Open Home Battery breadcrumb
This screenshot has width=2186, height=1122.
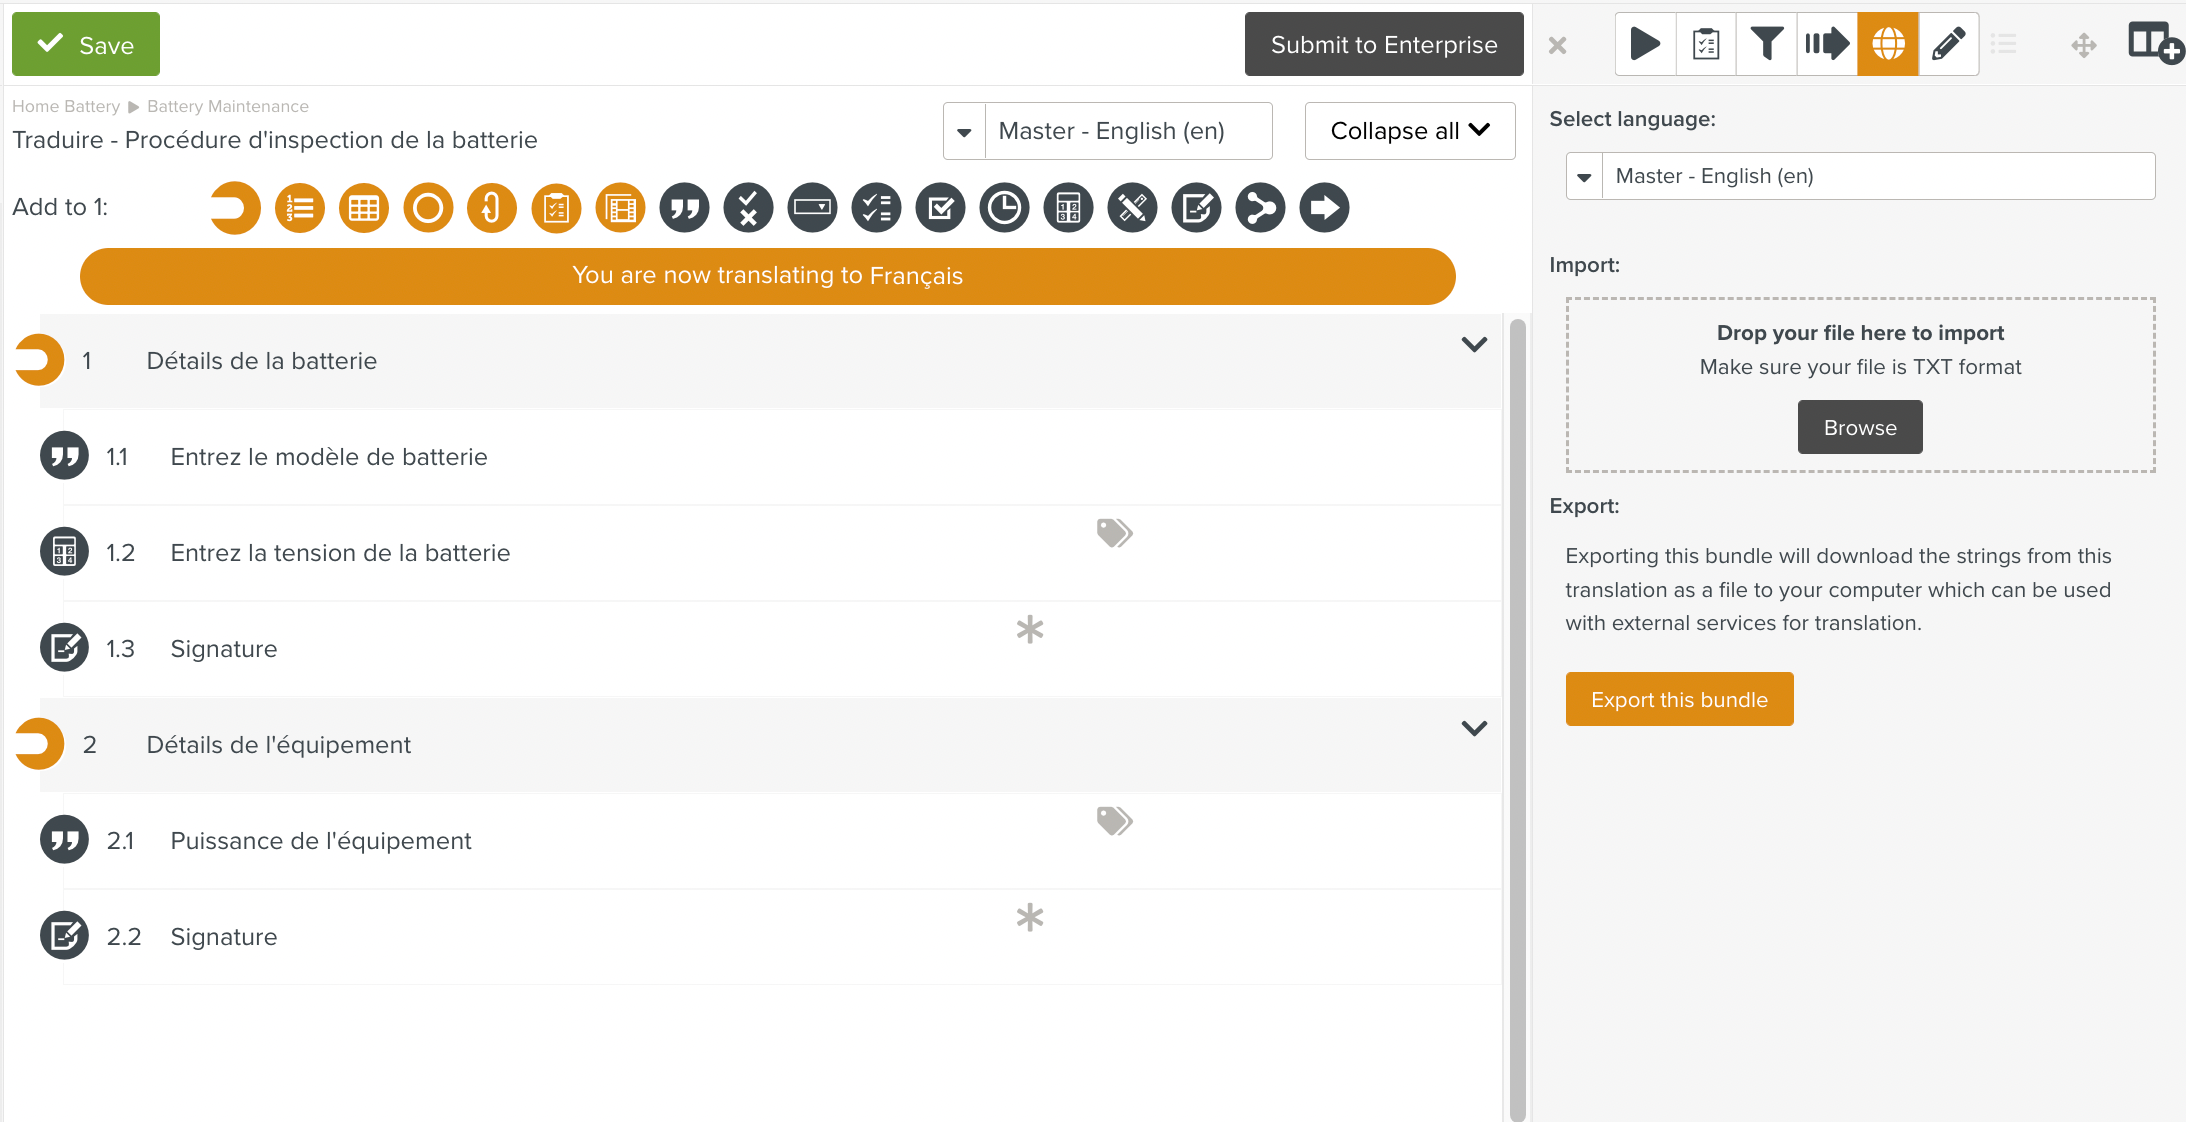click(66, 106)
